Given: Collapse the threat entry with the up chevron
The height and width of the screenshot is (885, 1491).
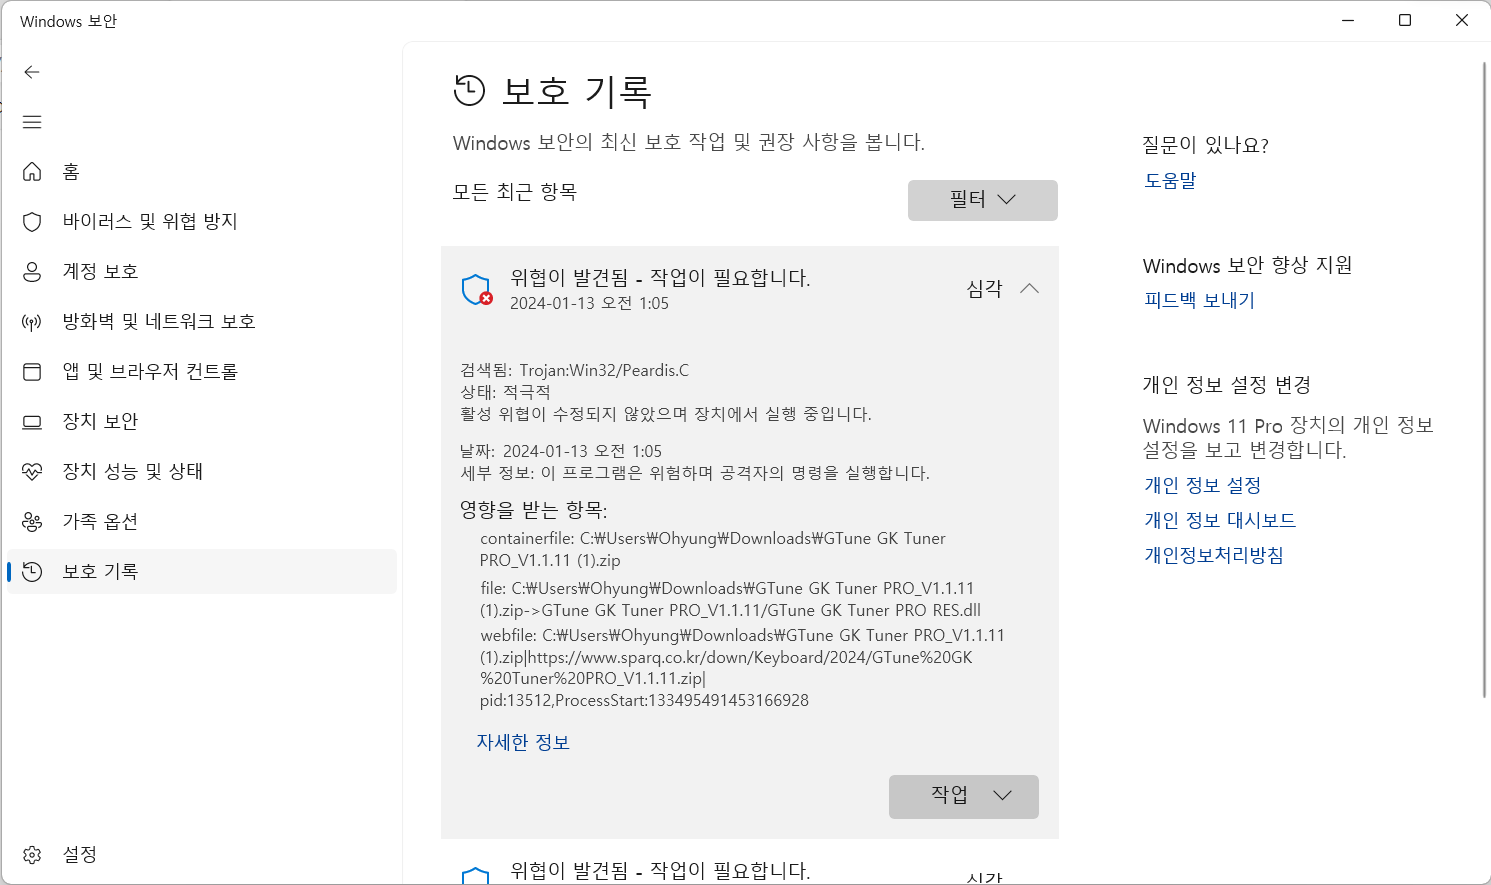Looking at the screenshot, I should tap(1029, 289).
